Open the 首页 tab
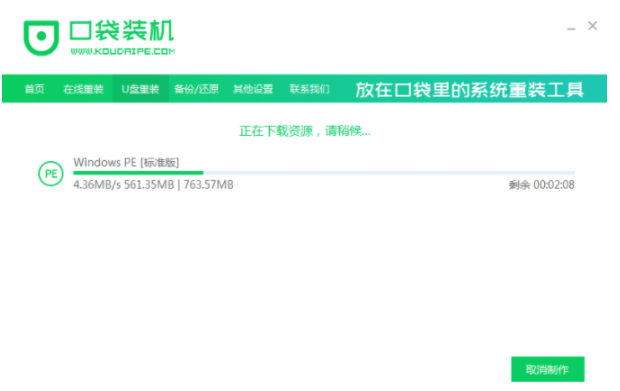 (34, 89)
